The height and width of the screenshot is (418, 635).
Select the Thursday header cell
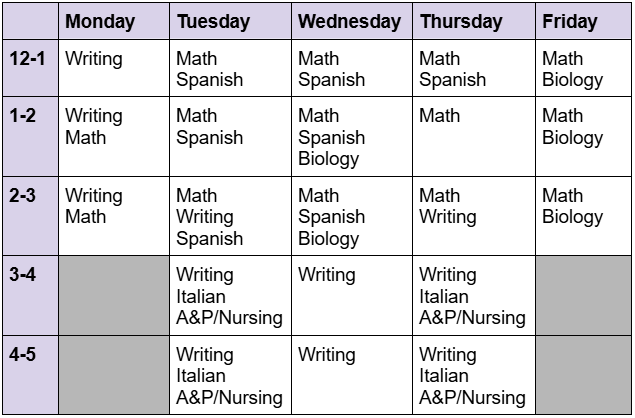tap(474, 21)
